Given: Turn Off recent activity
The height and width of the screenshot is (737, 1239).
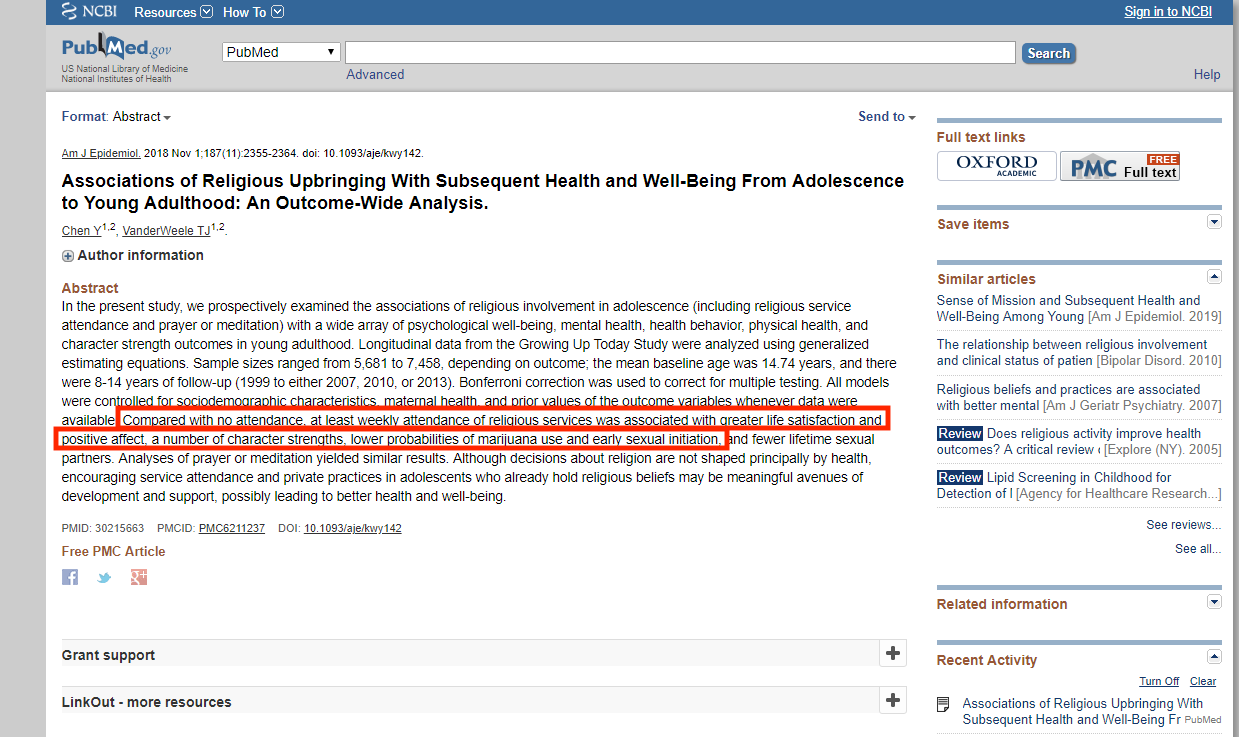Looking at the screenshot, I should point(1159,681).
